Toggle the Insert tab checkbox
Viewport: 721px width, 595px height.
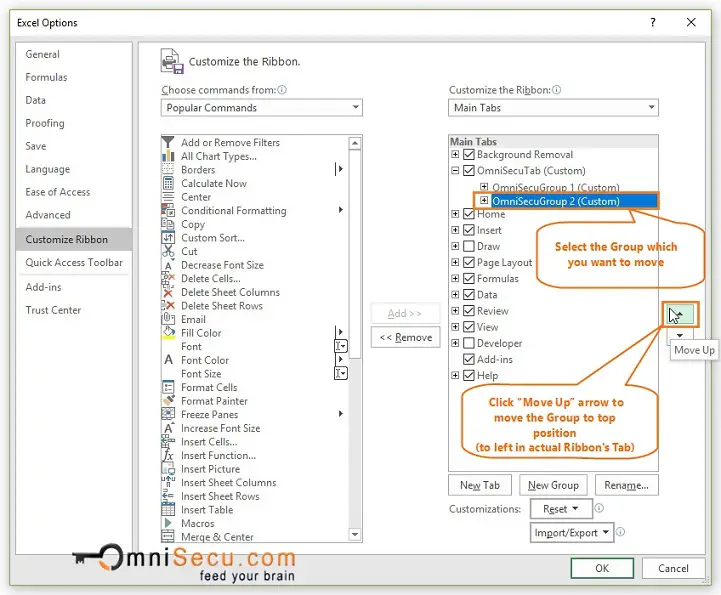[469, 230]
